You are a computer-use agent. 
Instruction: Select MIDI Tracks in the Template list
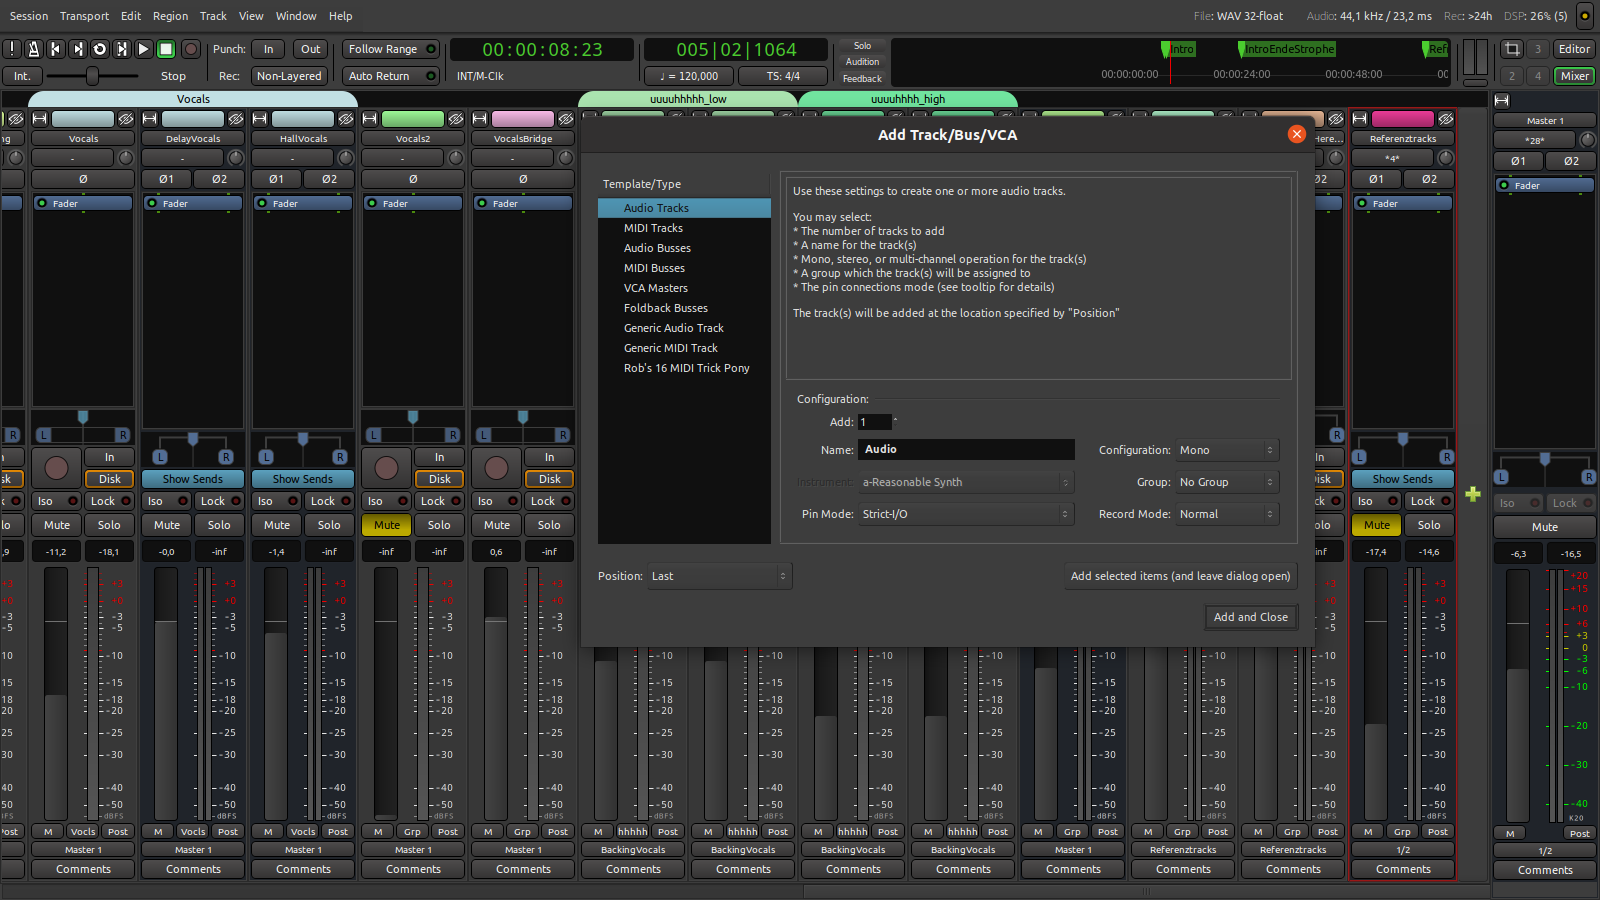click(x=653, y=228)
